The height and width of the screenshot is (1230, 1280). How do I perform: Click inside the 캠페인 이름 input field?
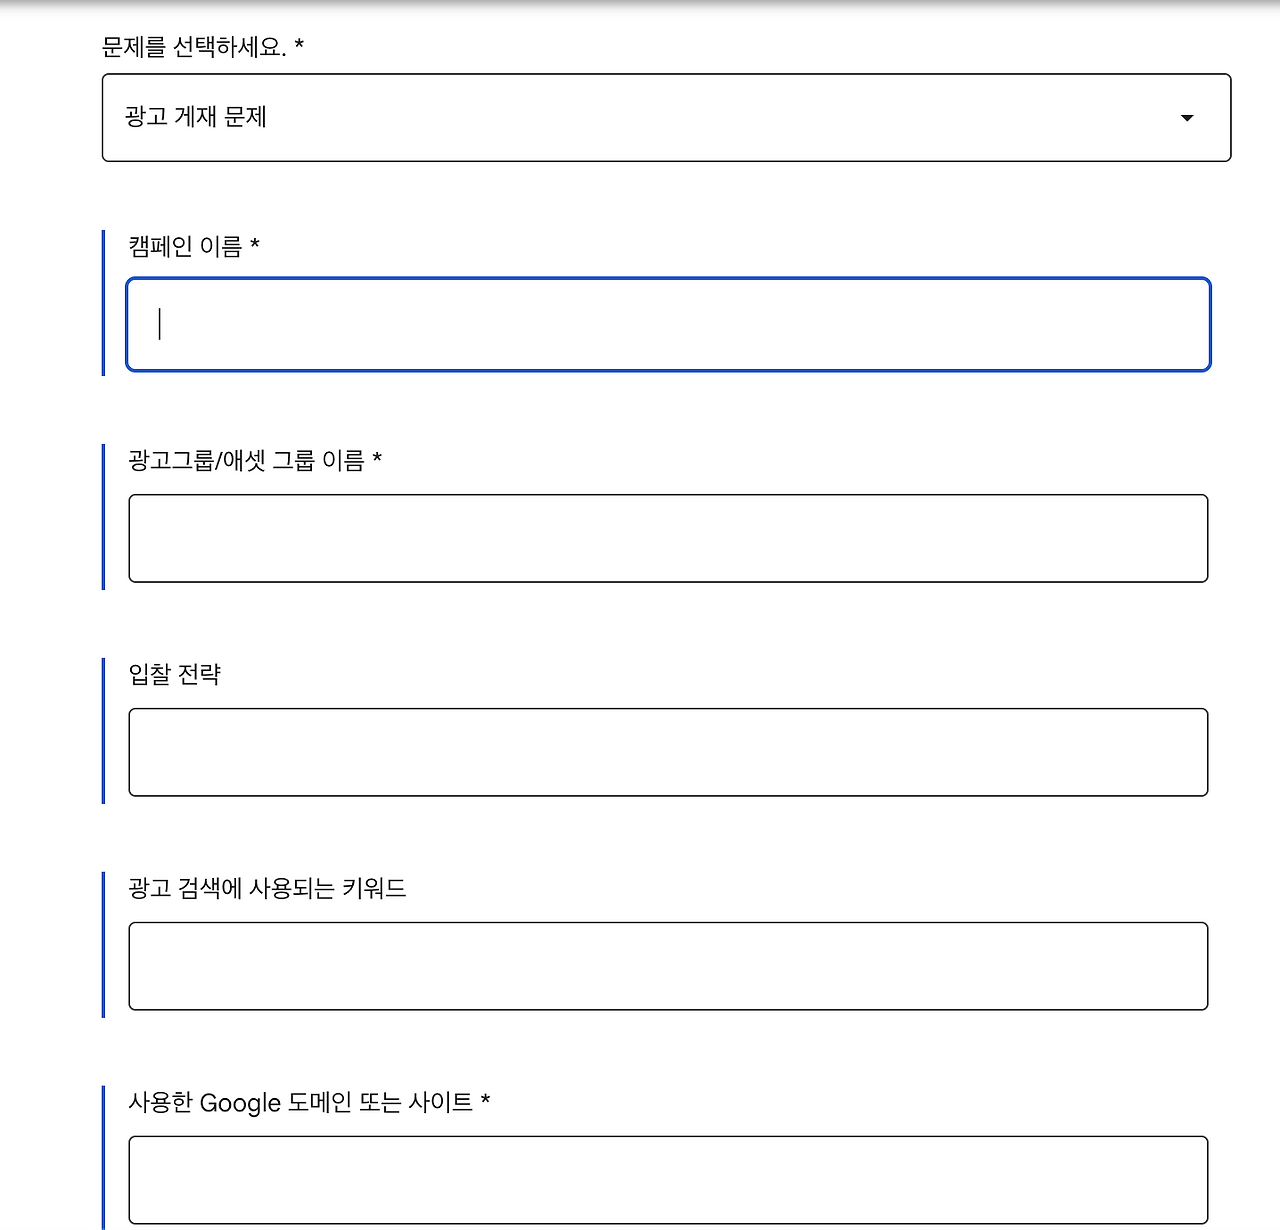coord(667,325)
